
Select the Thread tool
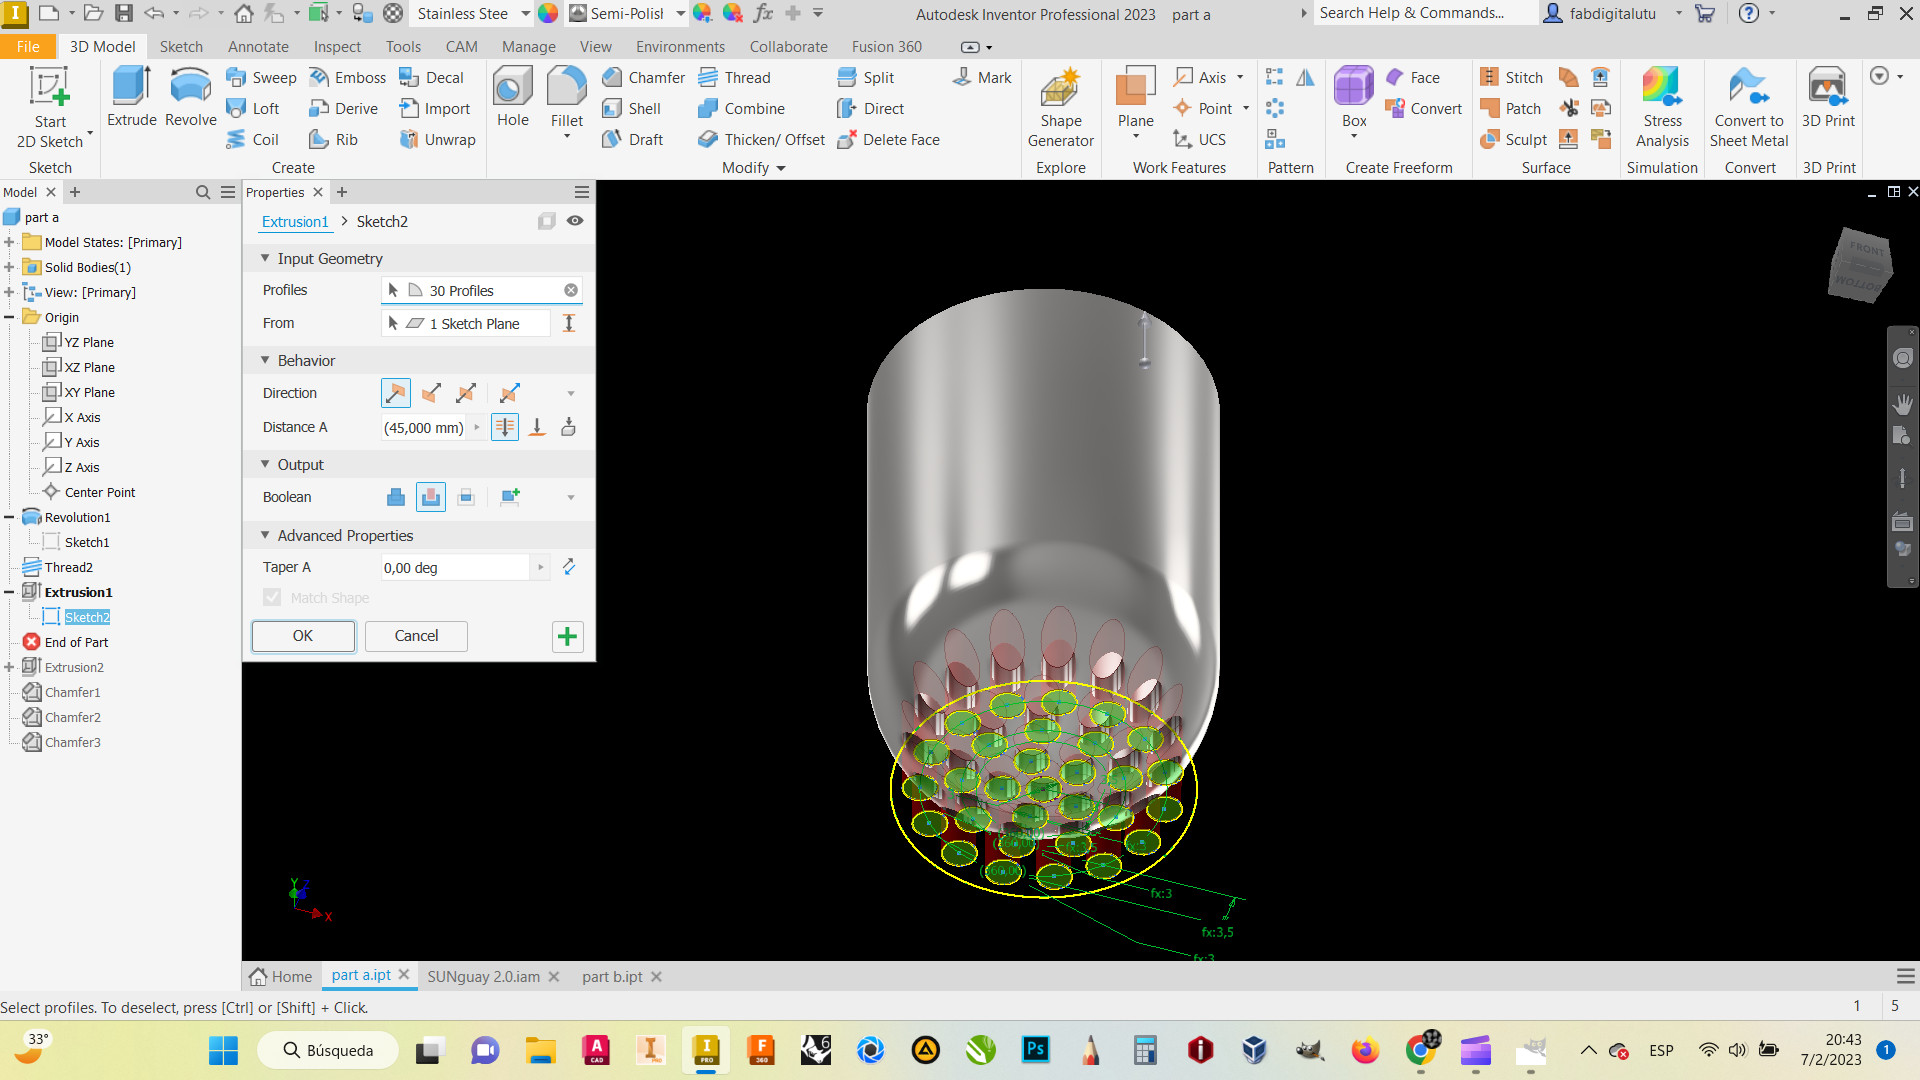(734, 77)
